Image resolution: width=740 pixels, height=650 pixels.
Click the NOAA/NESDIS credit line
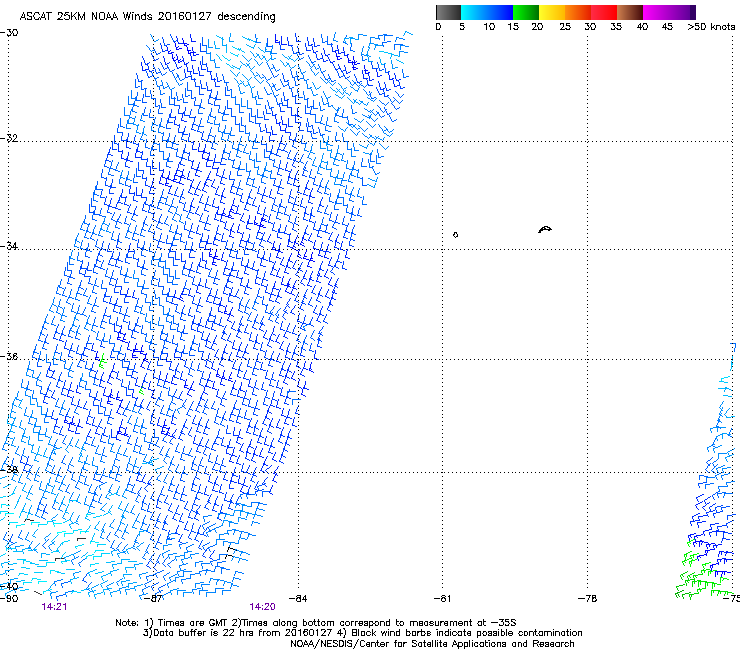(x=432, y=644)
